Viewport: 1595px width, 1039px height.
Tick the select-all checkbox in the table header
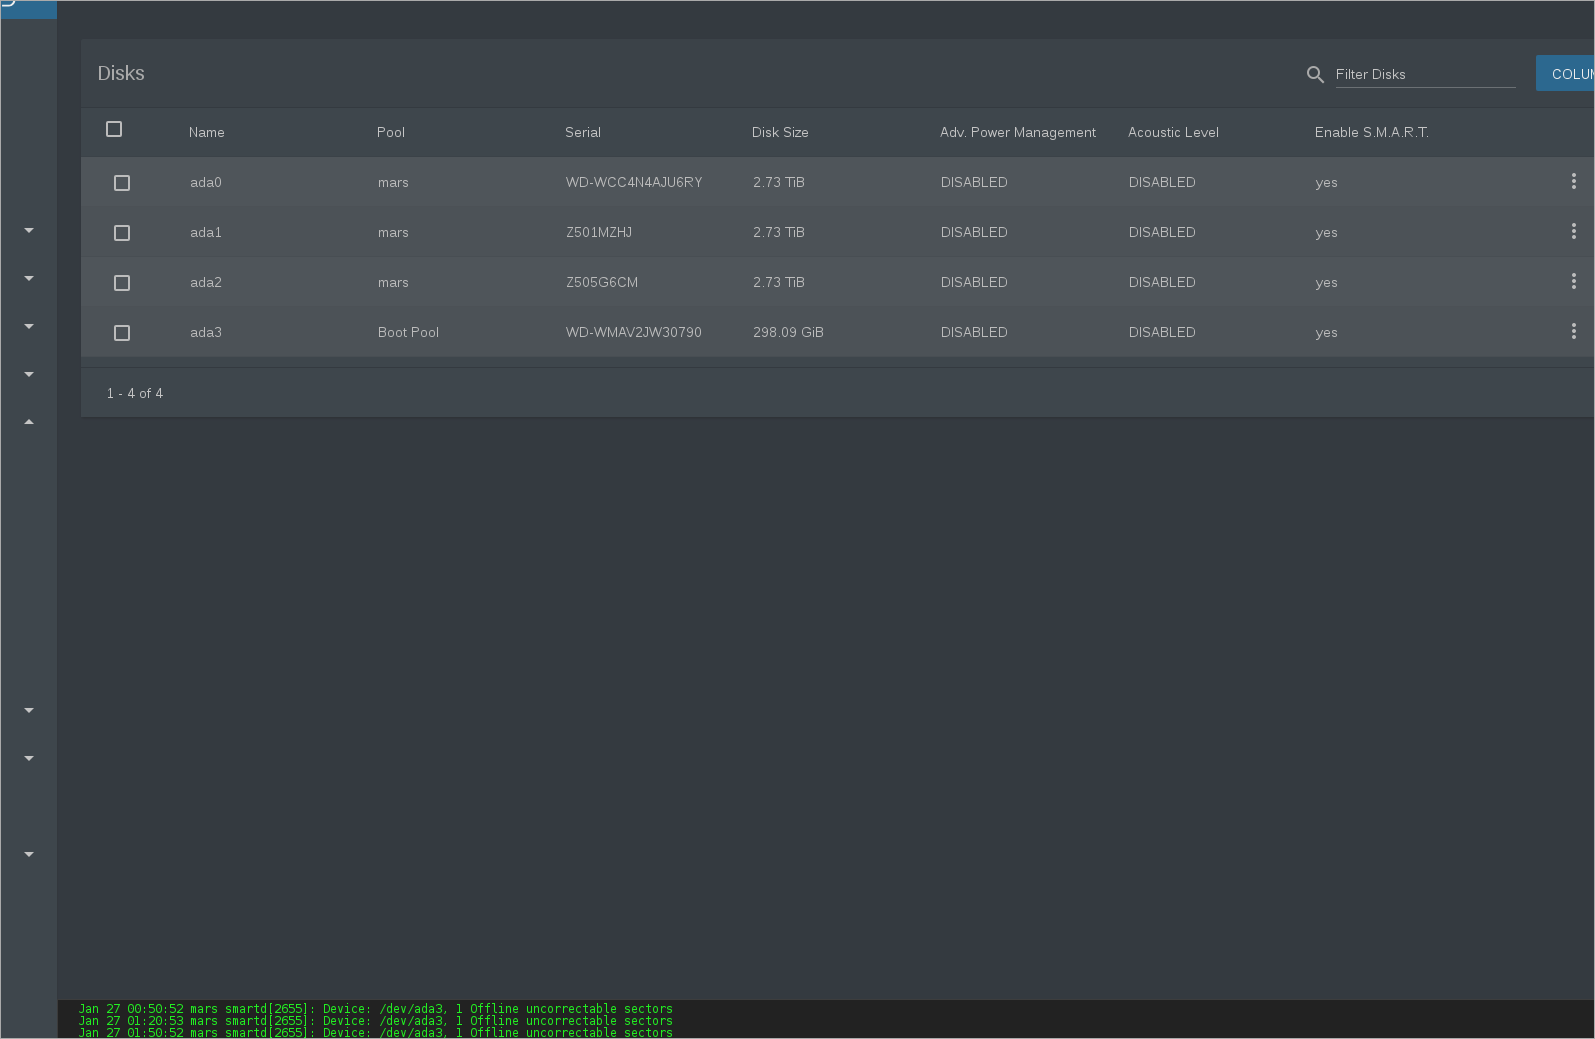(x=114, y=129)
